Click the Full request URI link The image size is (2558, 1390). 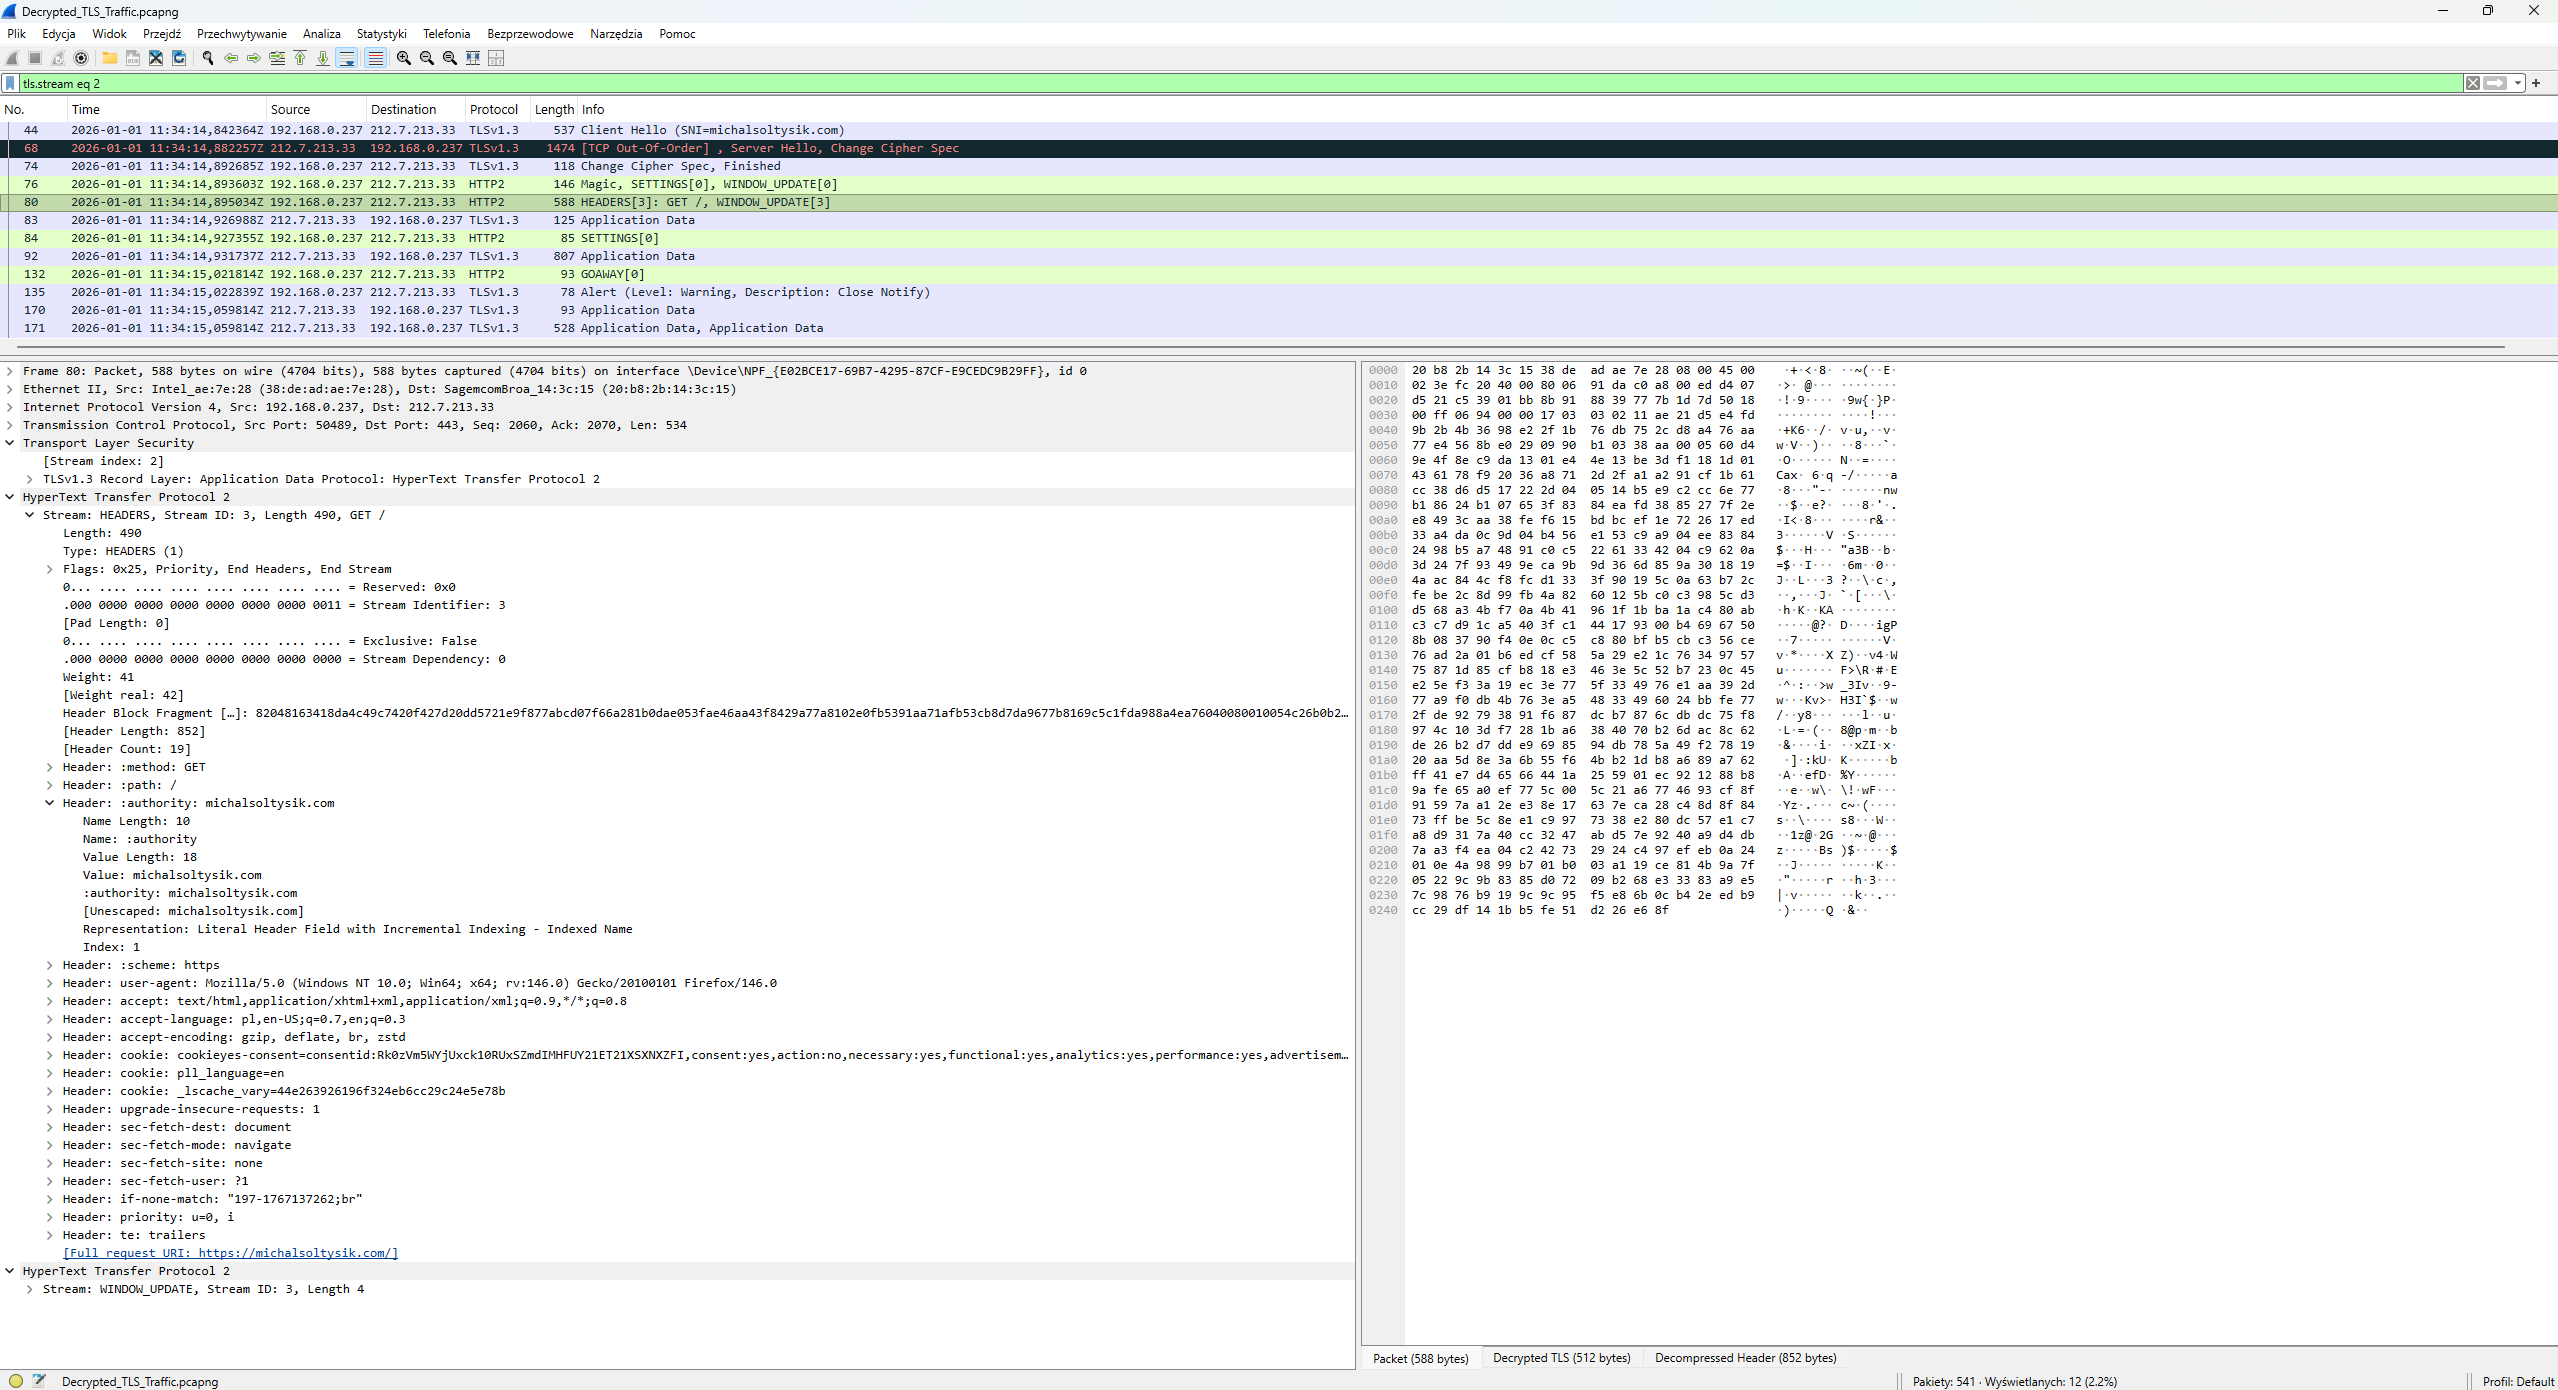(230, 1253)
